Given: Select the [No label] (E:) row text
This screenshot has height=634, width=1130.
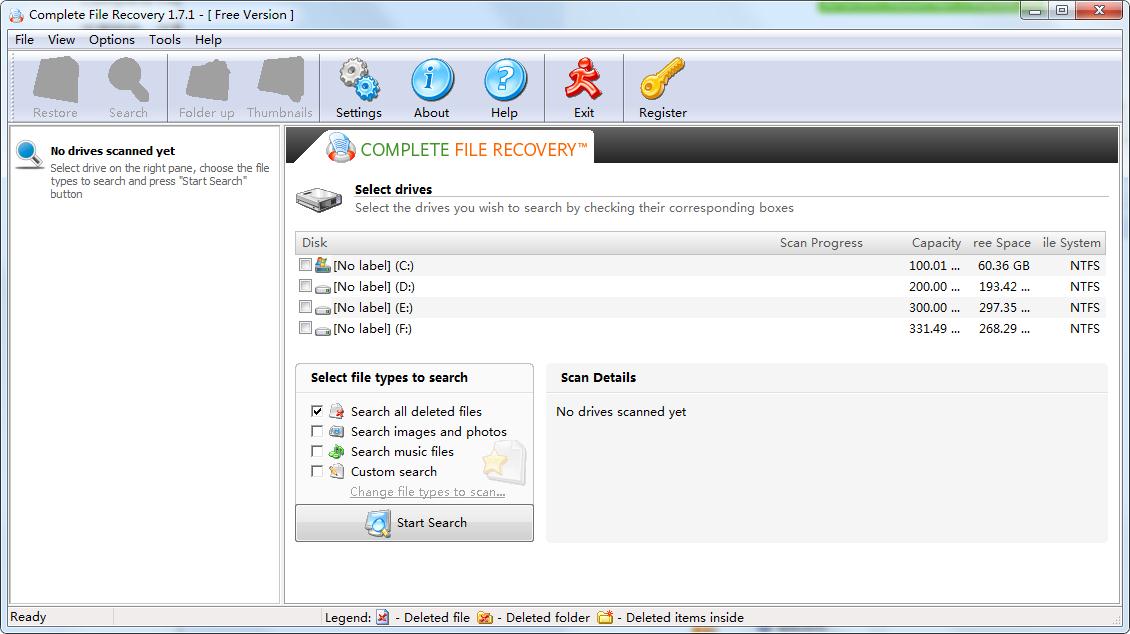Looking at the screenshot, I should [373, 308].
